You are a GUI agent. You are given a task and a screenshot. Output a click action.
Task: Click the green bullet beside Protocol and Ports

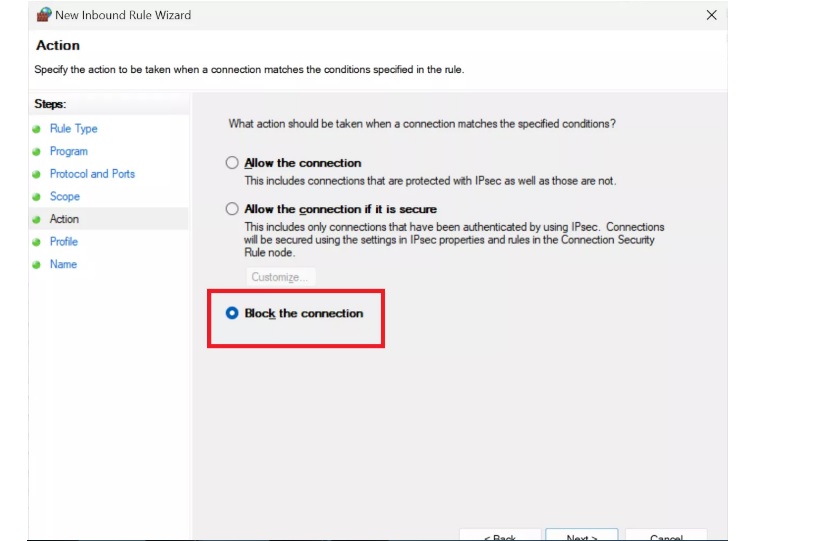click(36, 174)
